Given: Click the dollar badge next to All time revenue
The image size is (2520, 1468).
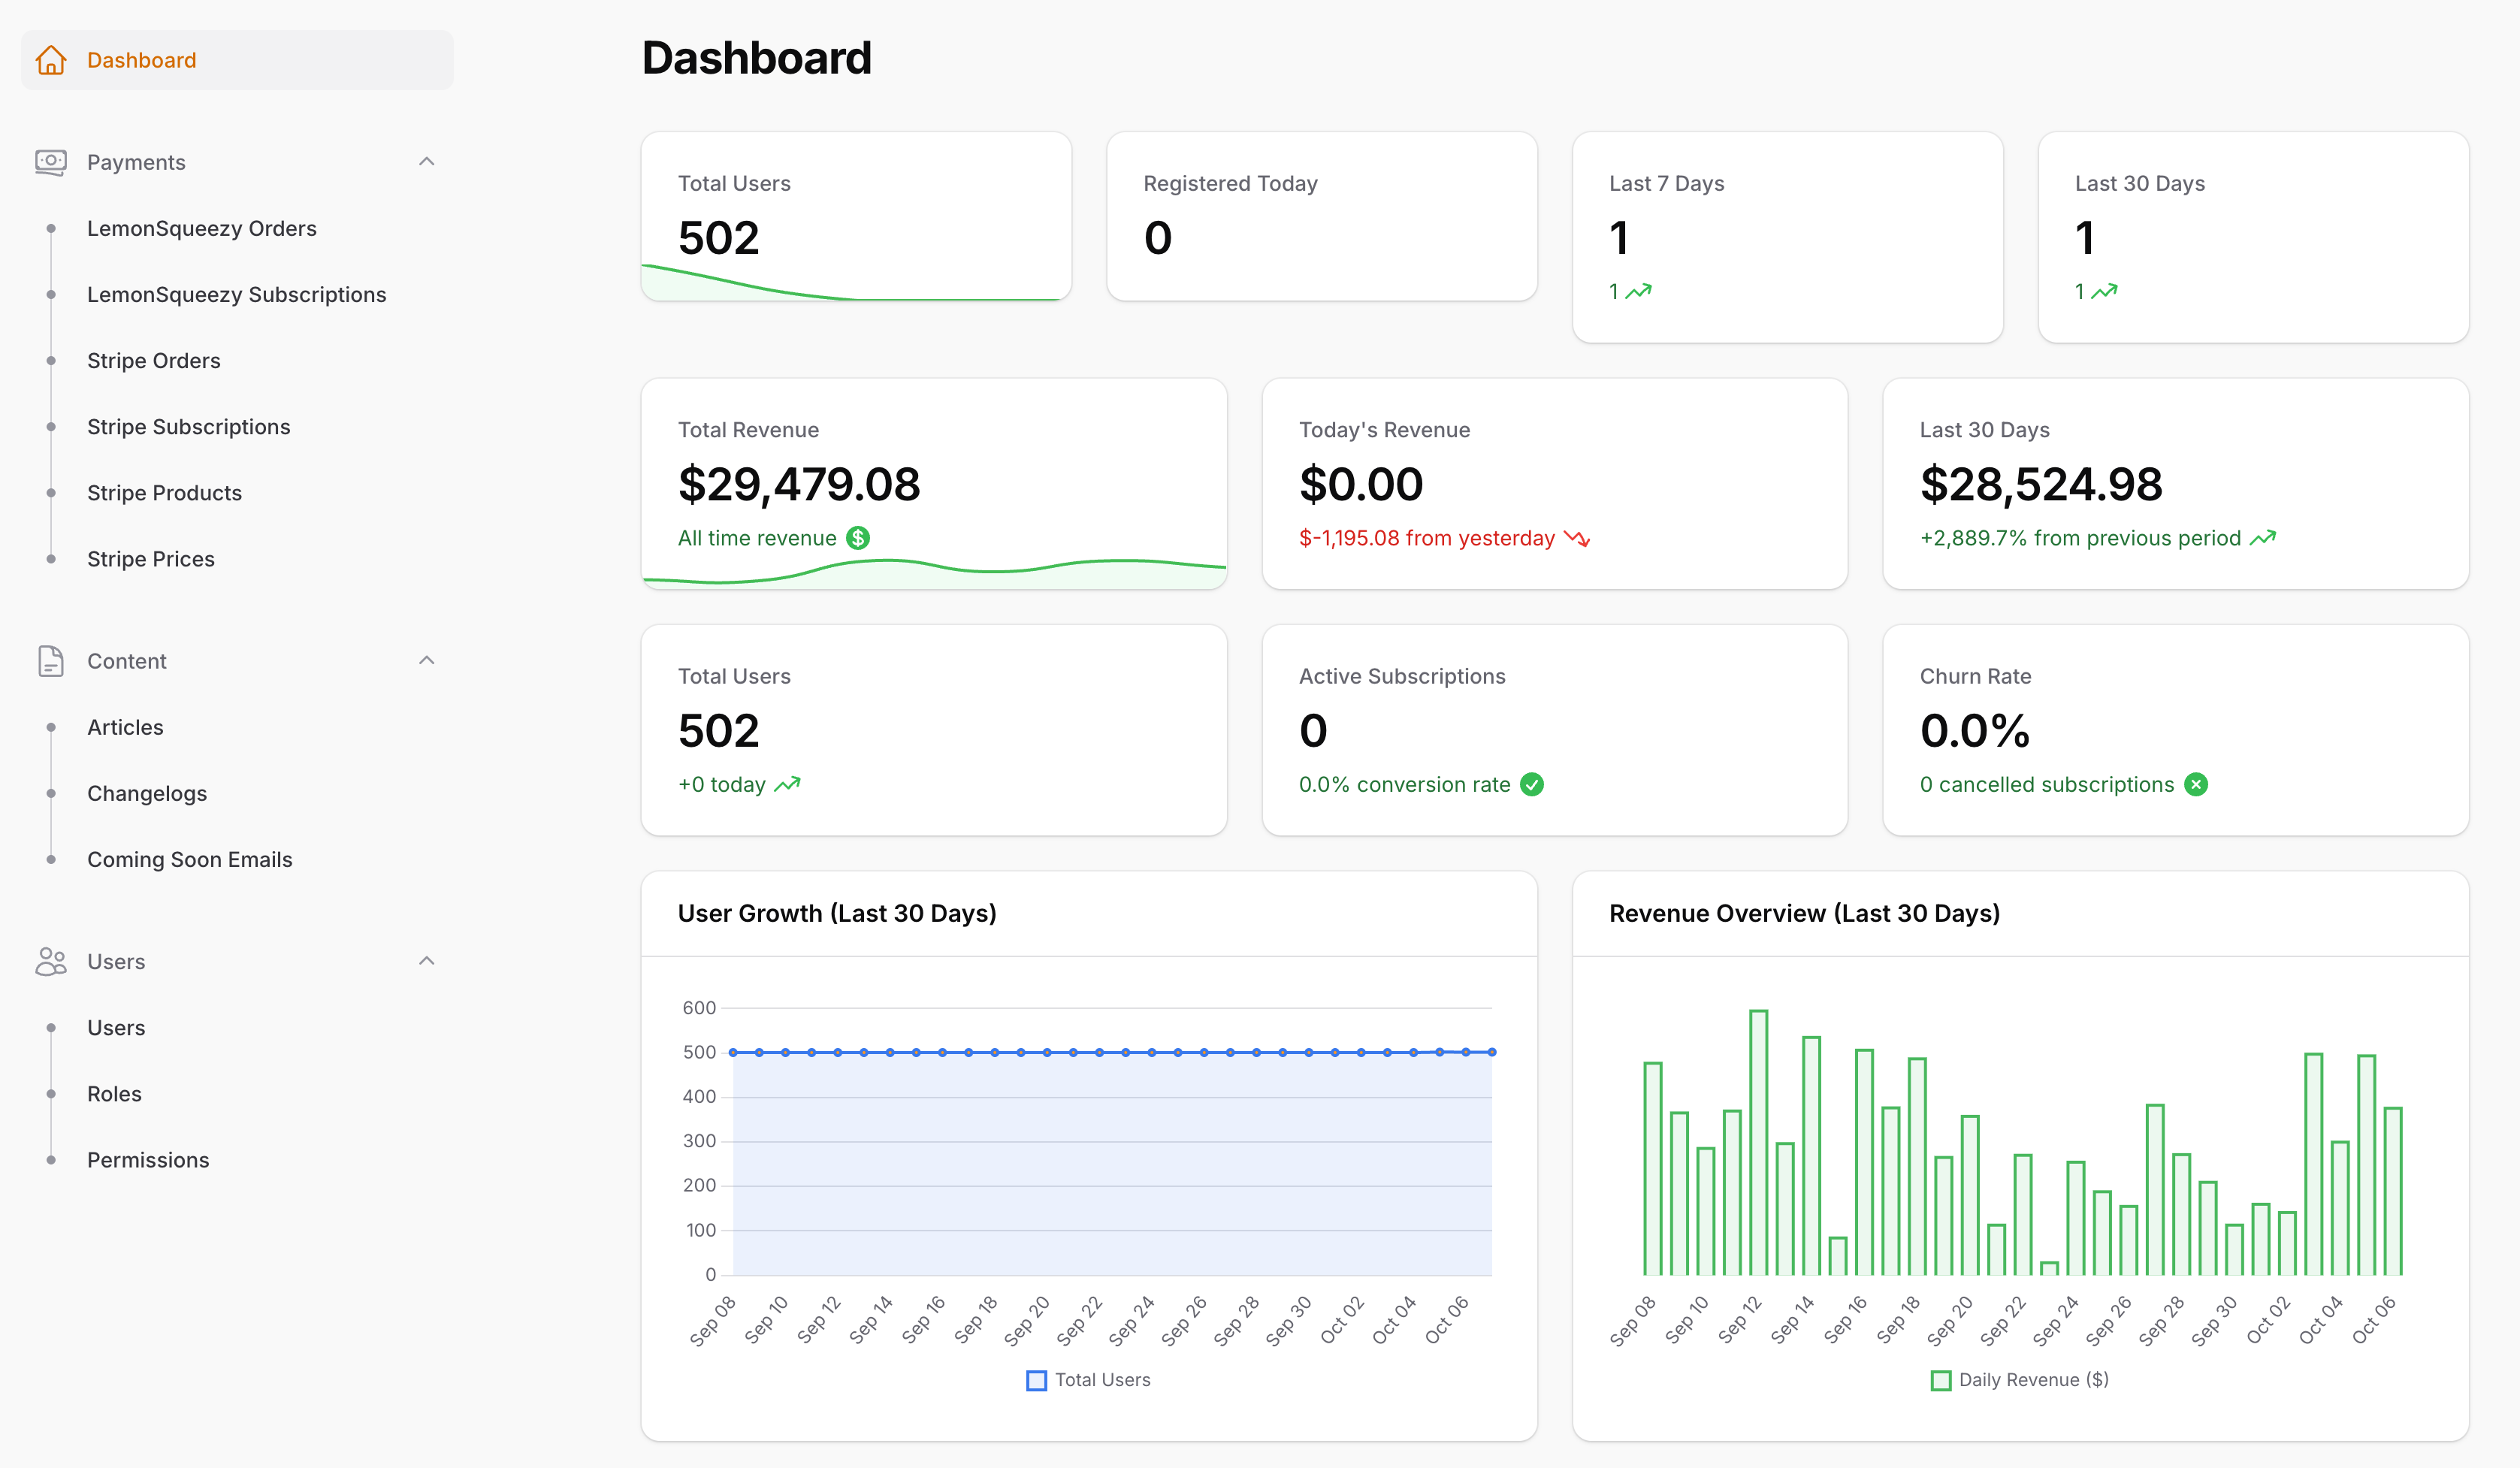Looking at the screenshot, I should (858, 538).
